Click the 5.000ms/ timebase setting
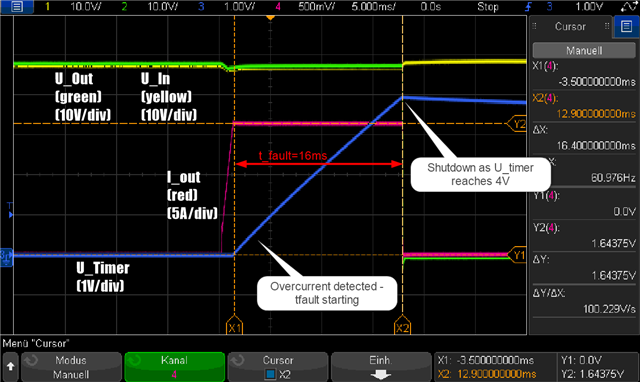This screenshot has height=382, width=640. click(373, 7)
